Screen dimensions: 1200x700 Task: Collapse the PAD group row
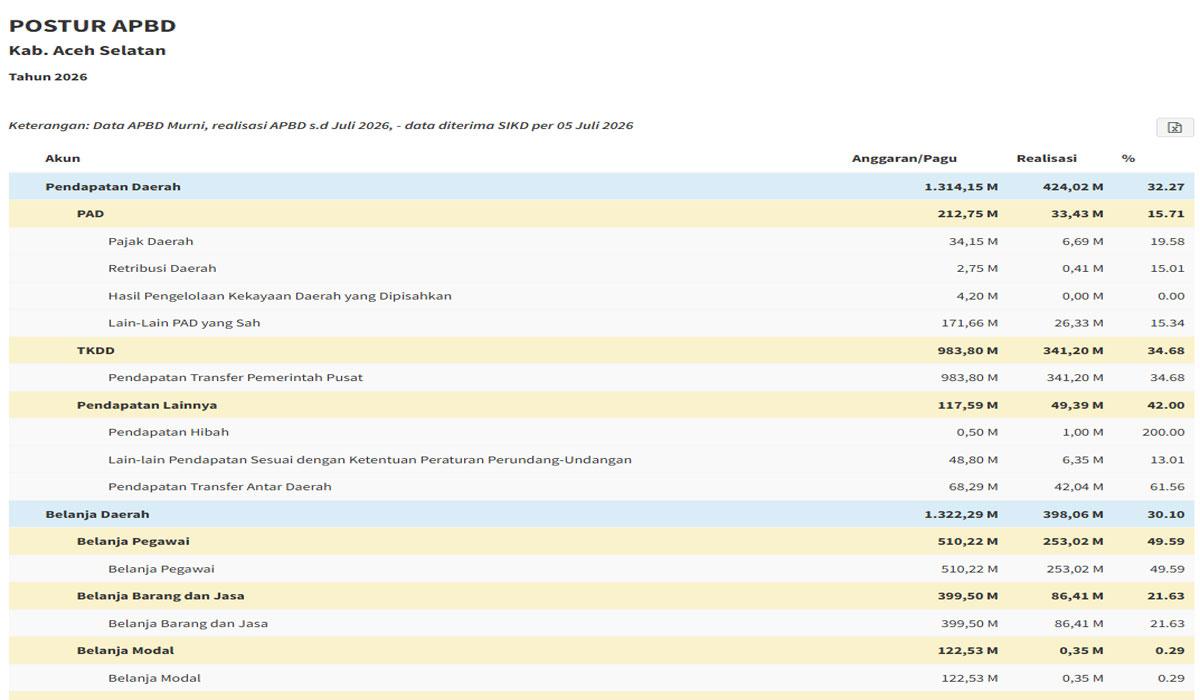click(602, 213)
